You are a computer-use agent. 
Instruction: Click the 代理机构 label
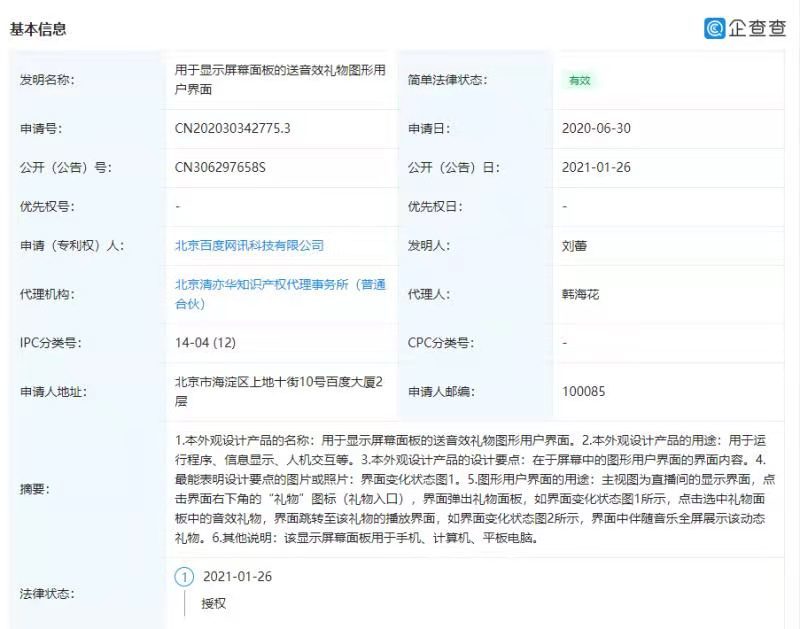[47, 294]
